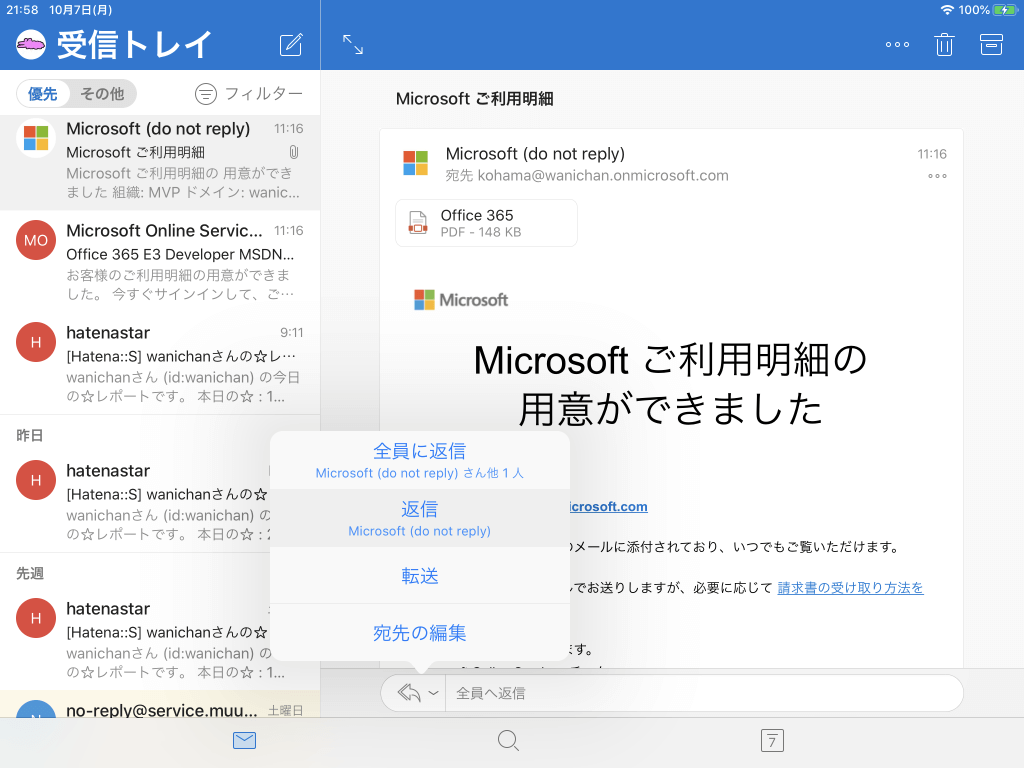Open the 請求書の受け取り方法を link
Screen dimensions: 1024x768
pos(850,588)
